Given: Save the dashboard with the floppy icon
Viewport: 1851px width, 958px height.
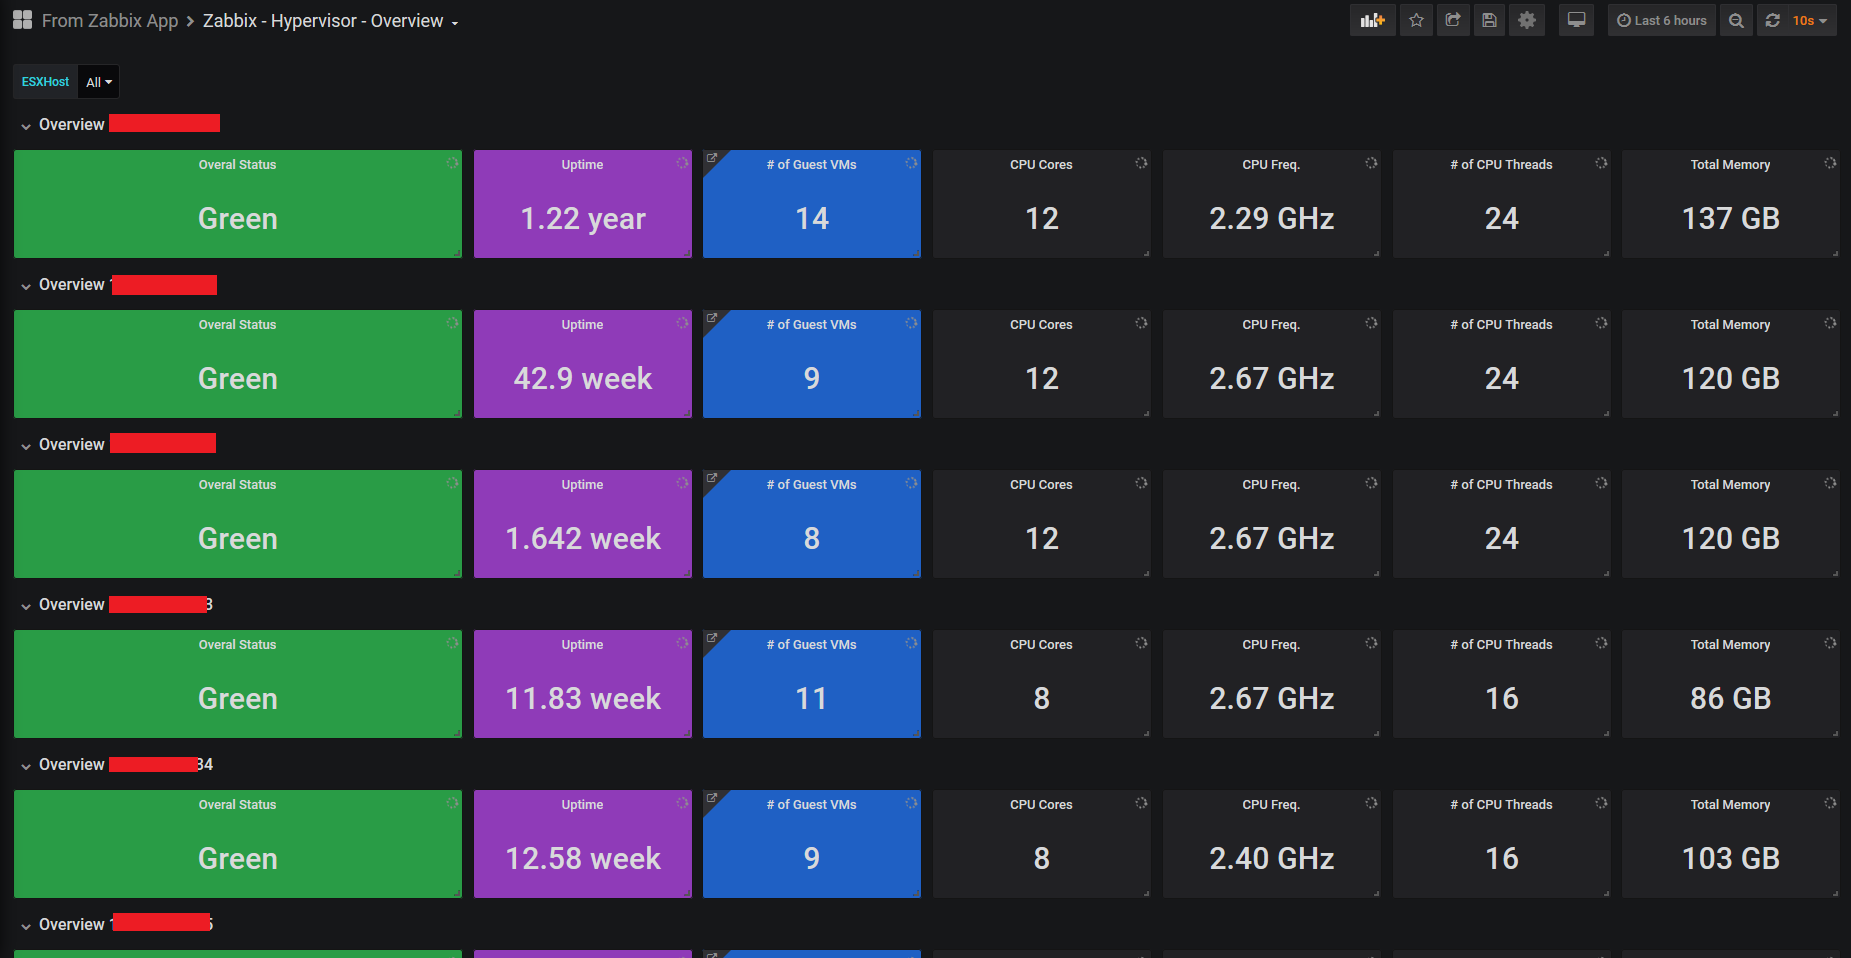Looking at the screenshot, I should click(x=1489, y=20).
